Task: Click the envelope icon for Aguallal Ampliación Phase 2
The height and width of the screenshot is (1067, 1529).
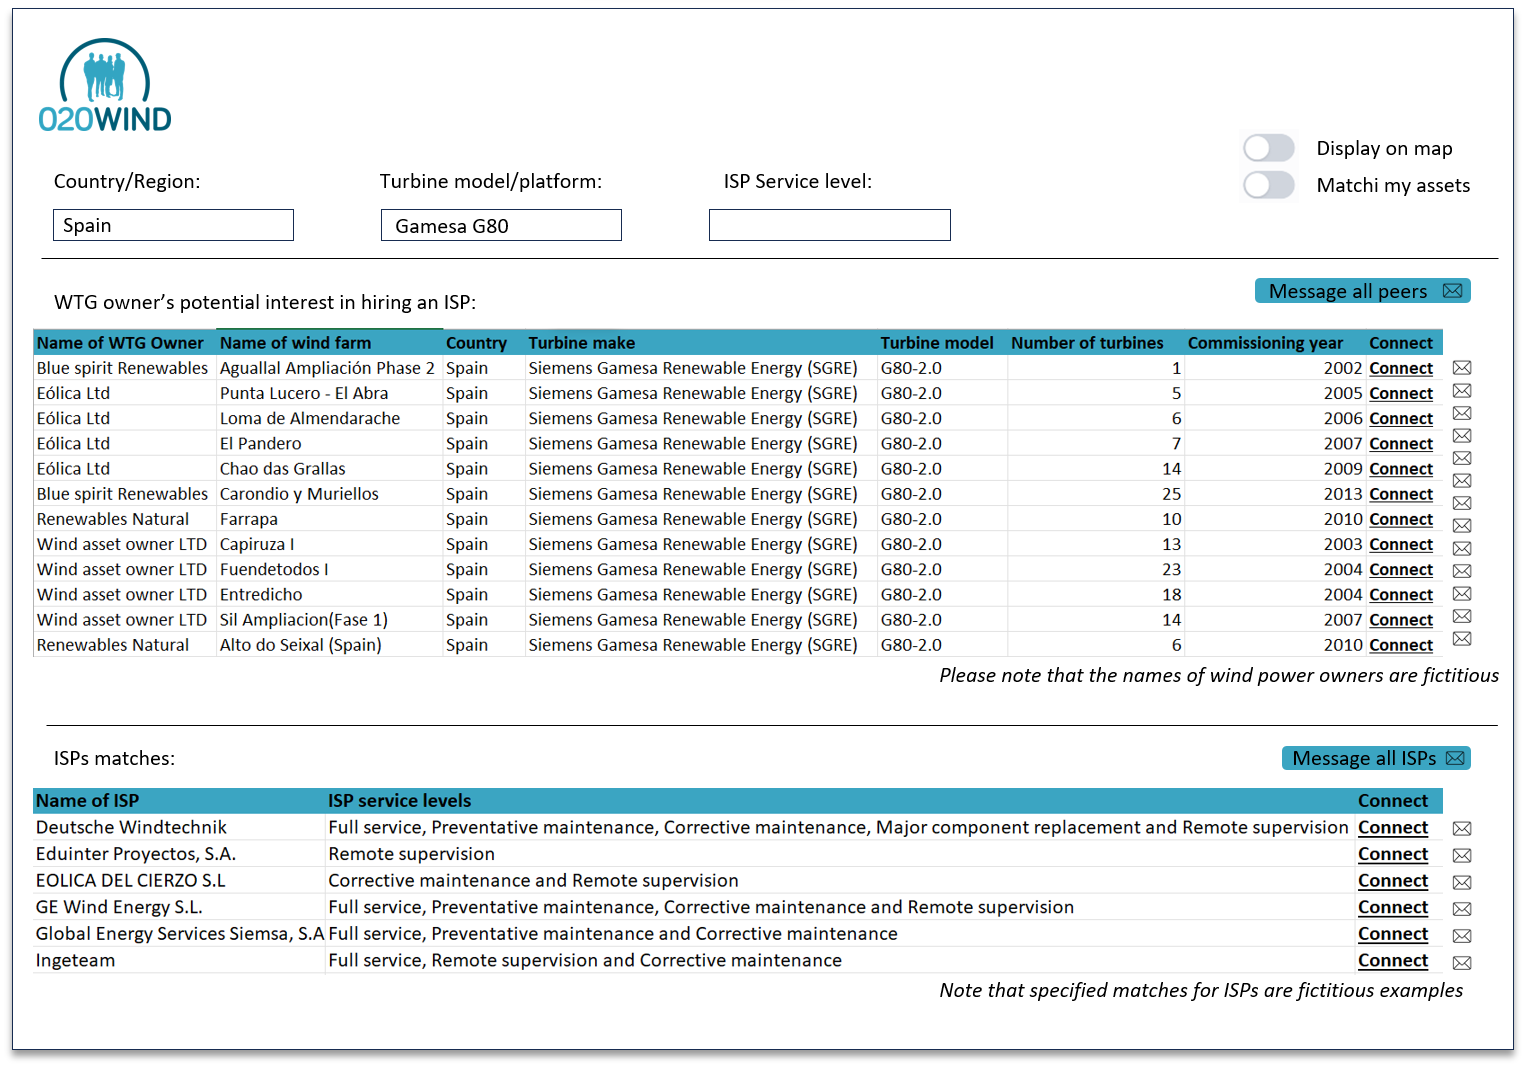Action: pos(1462,367)
